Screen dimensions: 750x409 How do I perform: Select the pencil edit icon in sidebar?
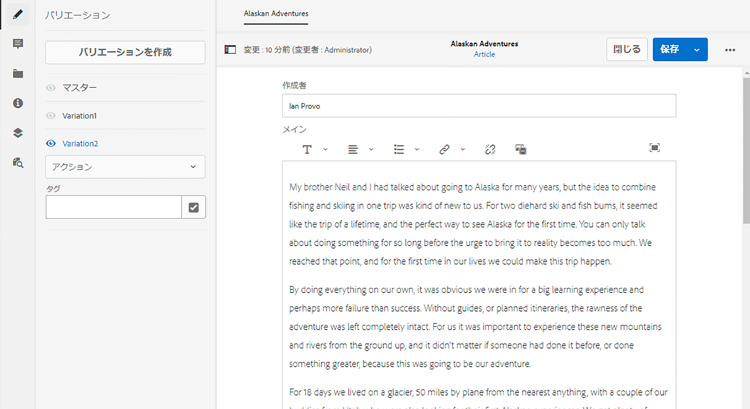[18, 14]
